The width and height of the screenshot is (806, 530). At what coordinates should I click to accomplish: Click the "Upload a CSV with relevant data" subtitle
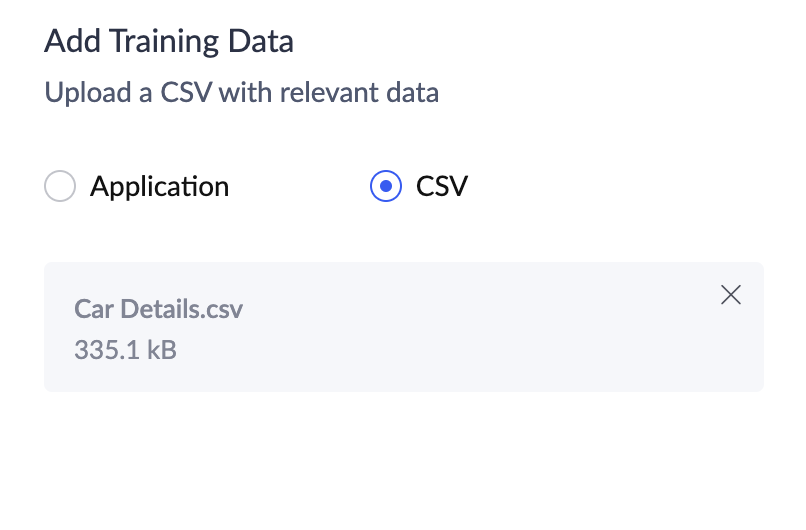point(241,94)
